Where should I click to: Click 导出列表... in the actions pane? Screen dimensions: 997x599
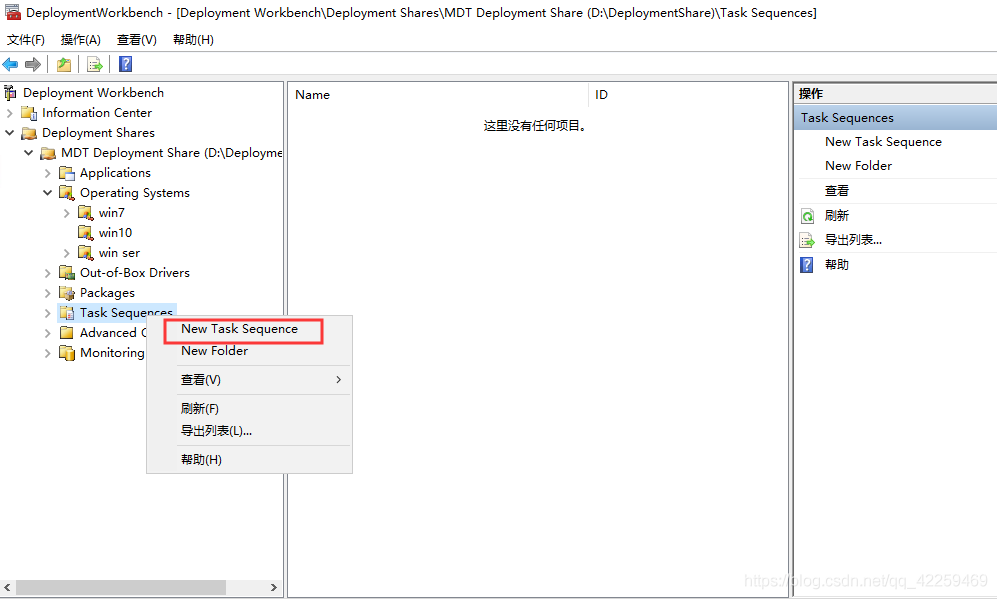(x=853, y=240)
